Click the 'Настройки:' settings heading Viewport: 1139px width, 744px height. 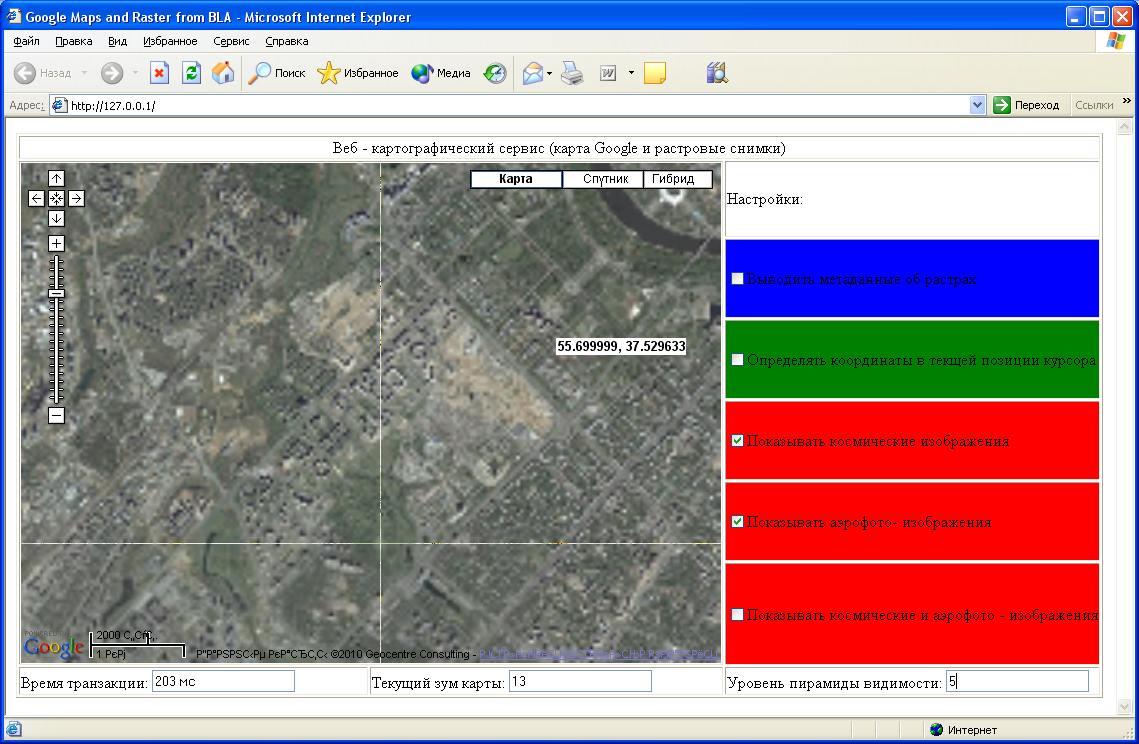click(x=765, y=199)
